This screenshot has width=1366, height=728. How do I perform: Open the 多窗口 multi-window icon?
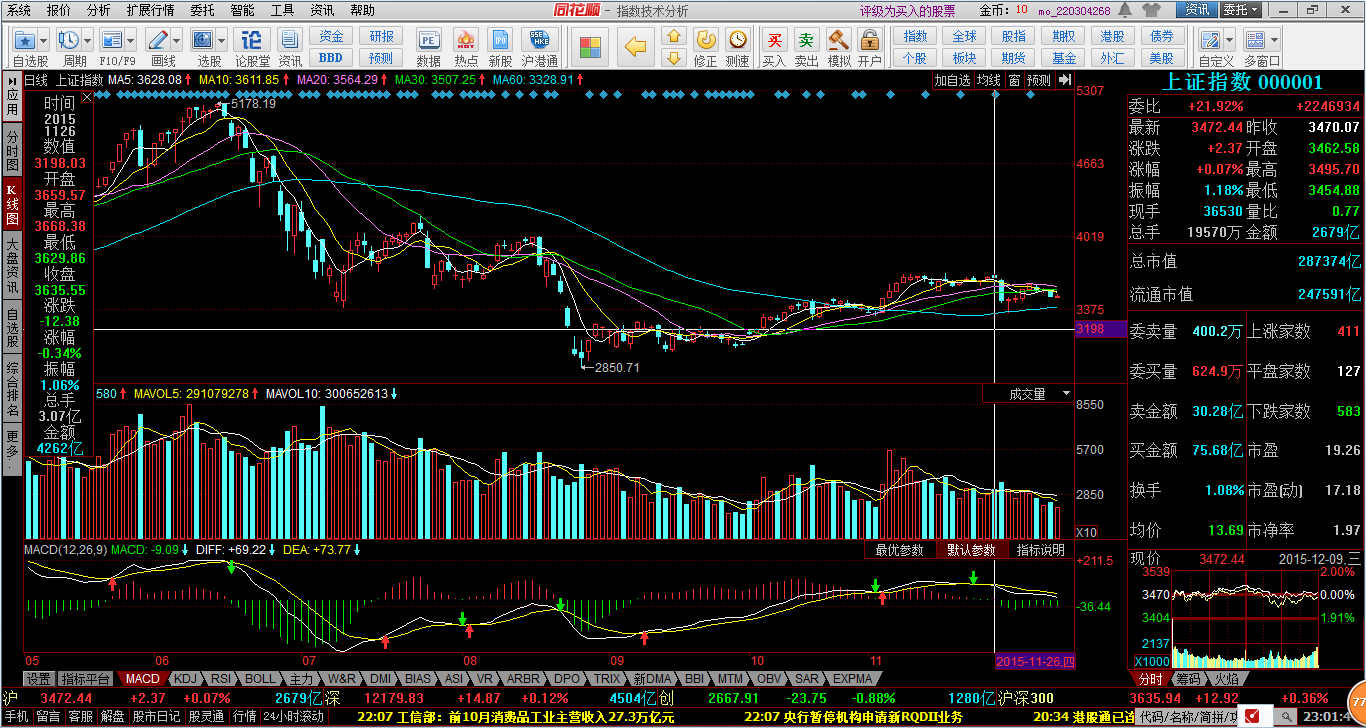point(1255,40)
